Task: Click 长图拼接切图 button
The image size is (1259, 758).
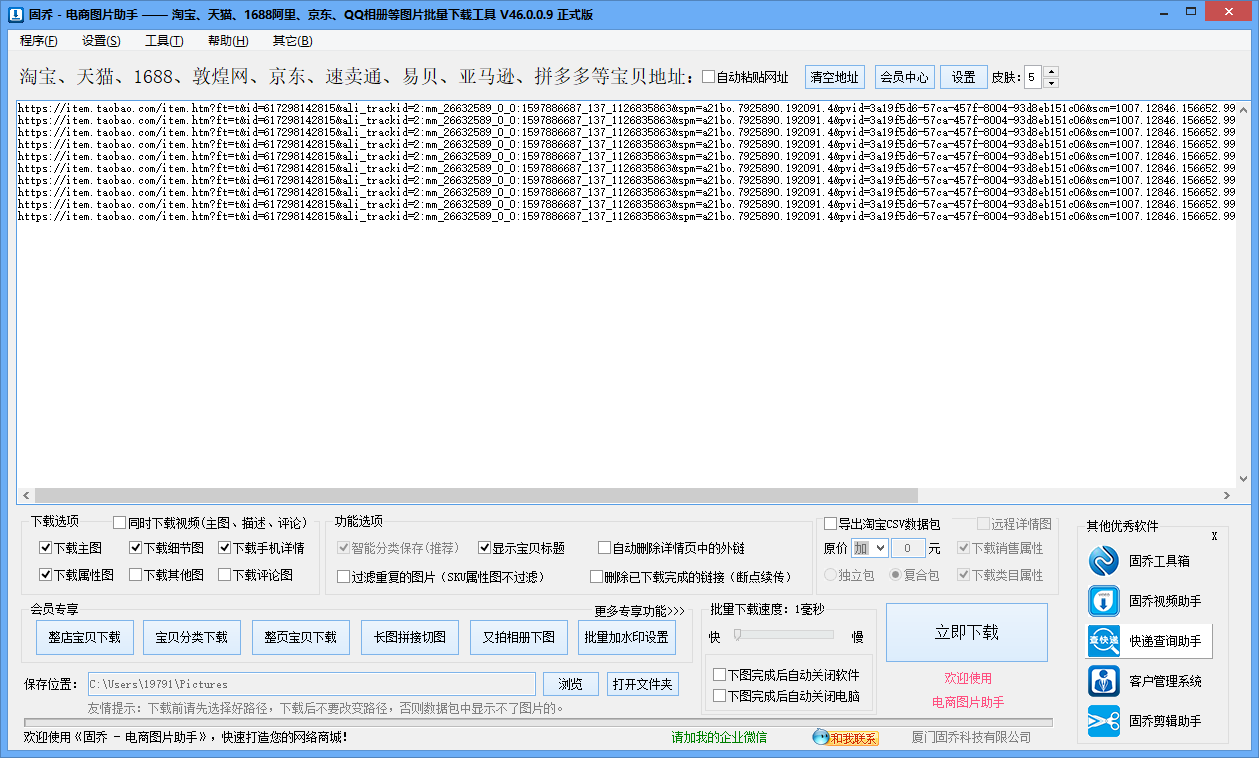Action: point(410,637)
